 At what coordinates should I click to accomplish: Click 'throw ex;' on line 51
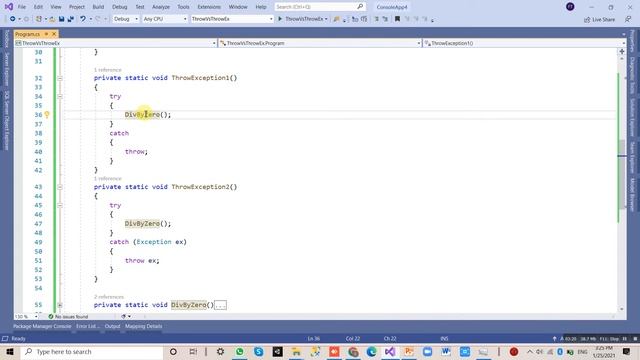142,260
